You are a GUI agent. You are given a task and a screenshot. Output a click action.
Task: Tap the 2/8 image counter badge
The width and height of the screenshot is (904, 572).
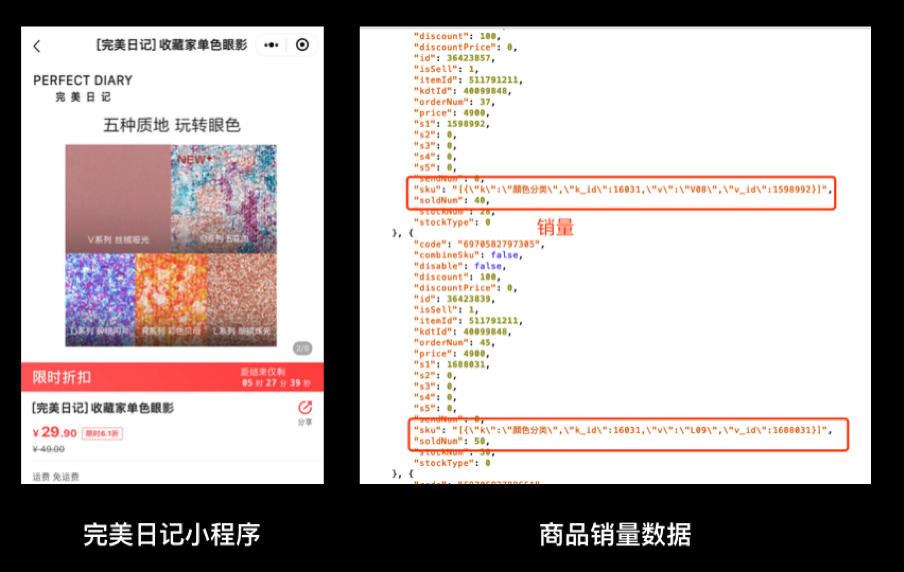tap(303, 348)
